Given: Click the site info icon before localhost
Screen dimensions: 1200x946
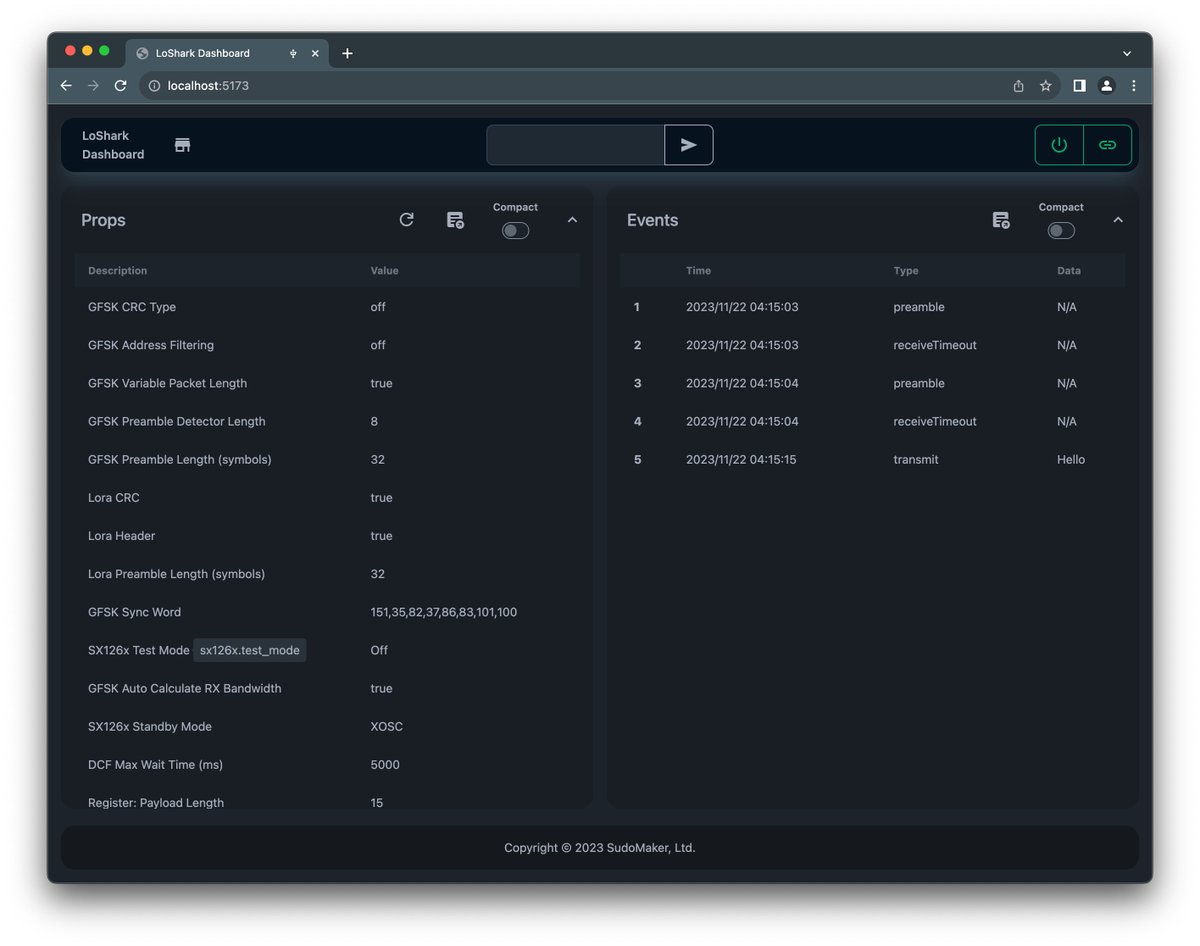Looking at the screenshot, I should pos(154,86).
